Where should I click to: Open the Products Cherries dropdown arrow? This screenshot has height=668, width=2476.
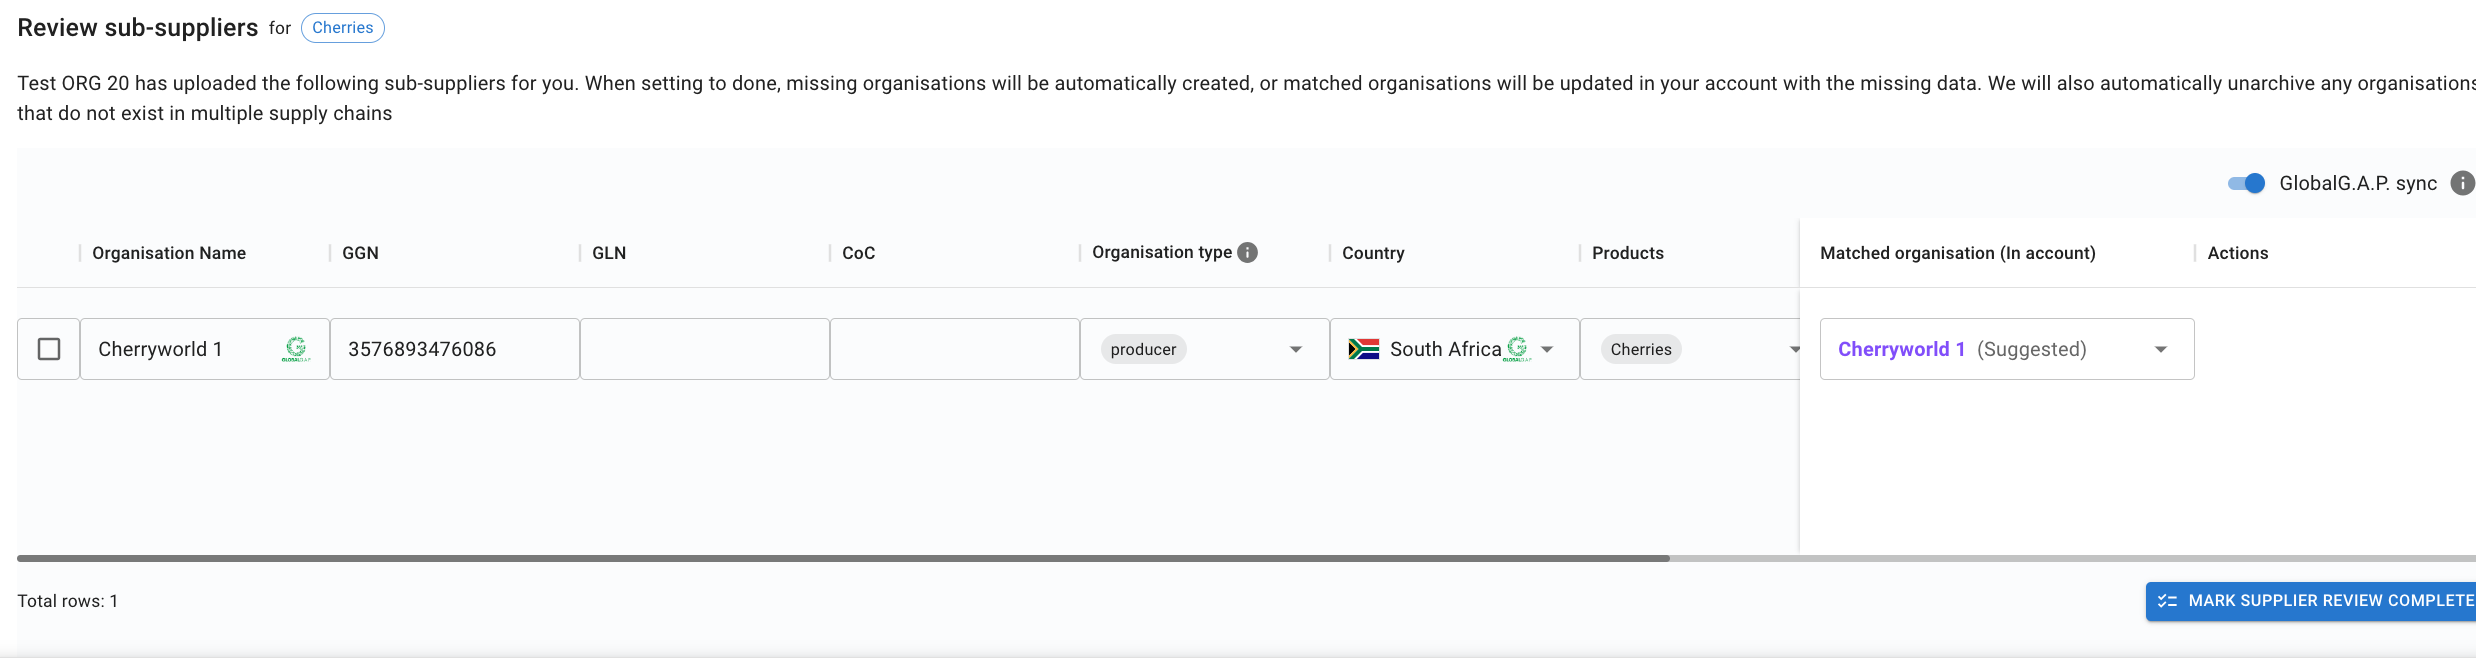click(x=1794, y=349)
